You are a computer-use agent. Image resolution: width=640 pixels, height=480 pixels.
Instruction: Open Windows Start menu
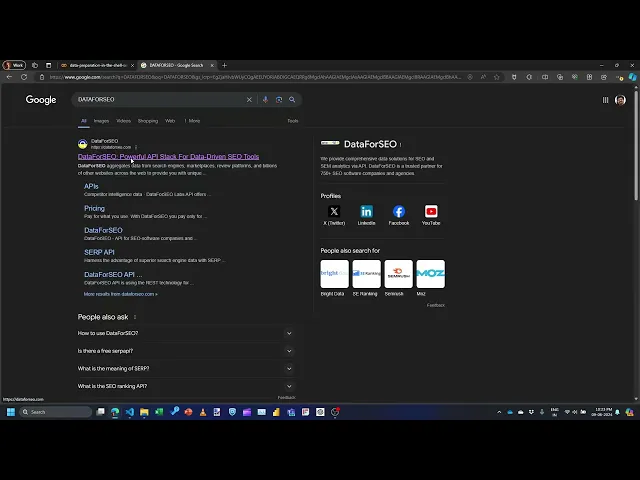pyautogui.click(x=11, y=412)
